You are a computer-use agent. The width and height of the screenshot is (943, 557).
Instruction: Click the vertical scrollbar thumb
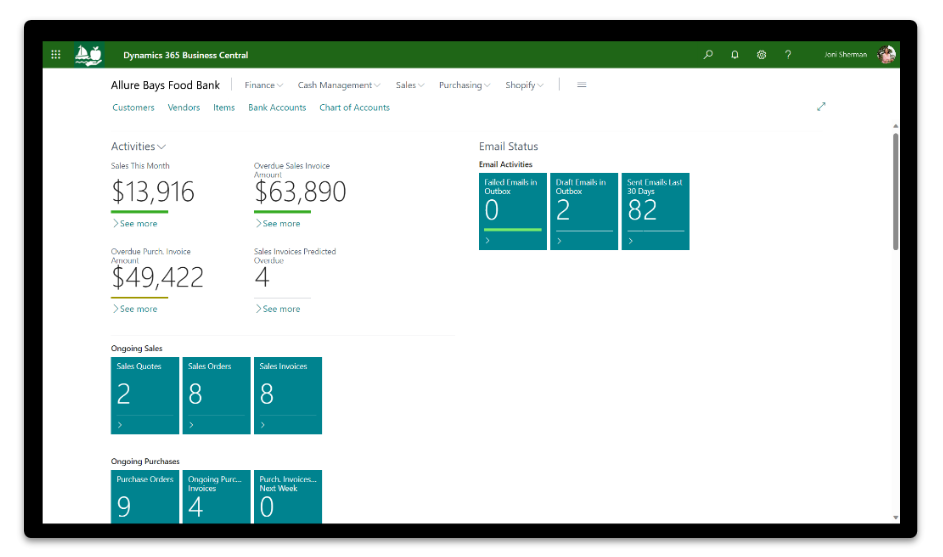point(895,191)
